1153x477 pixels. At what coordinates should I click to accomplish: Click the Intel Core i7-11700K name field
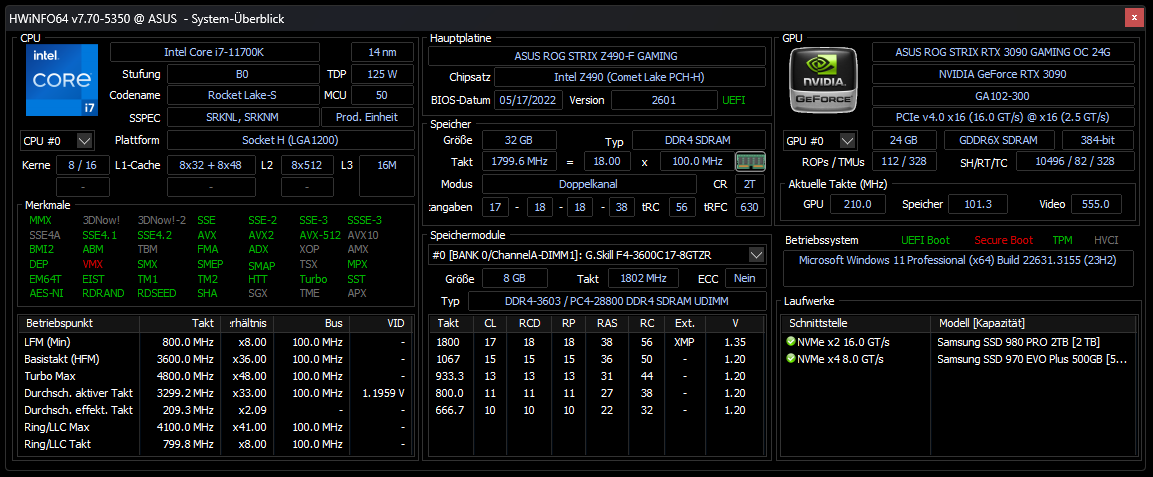[215, 52]
